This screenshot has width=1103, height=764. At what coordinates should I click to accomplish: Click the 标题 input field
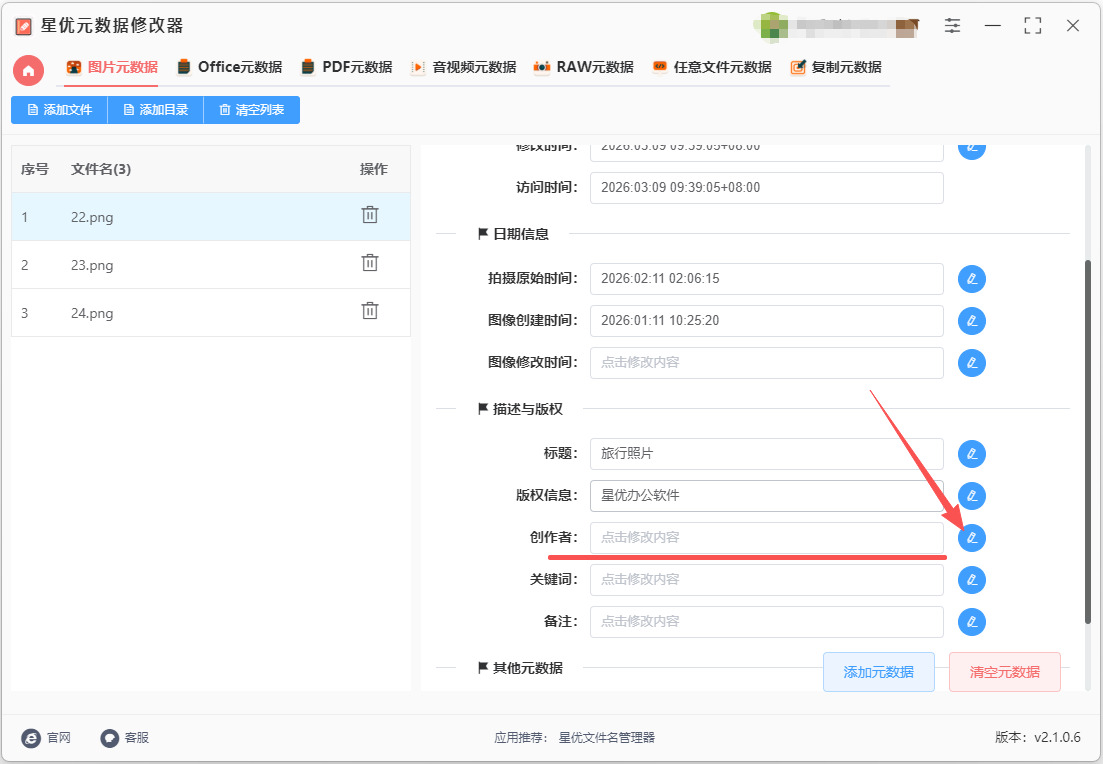(x=767, y=454)
